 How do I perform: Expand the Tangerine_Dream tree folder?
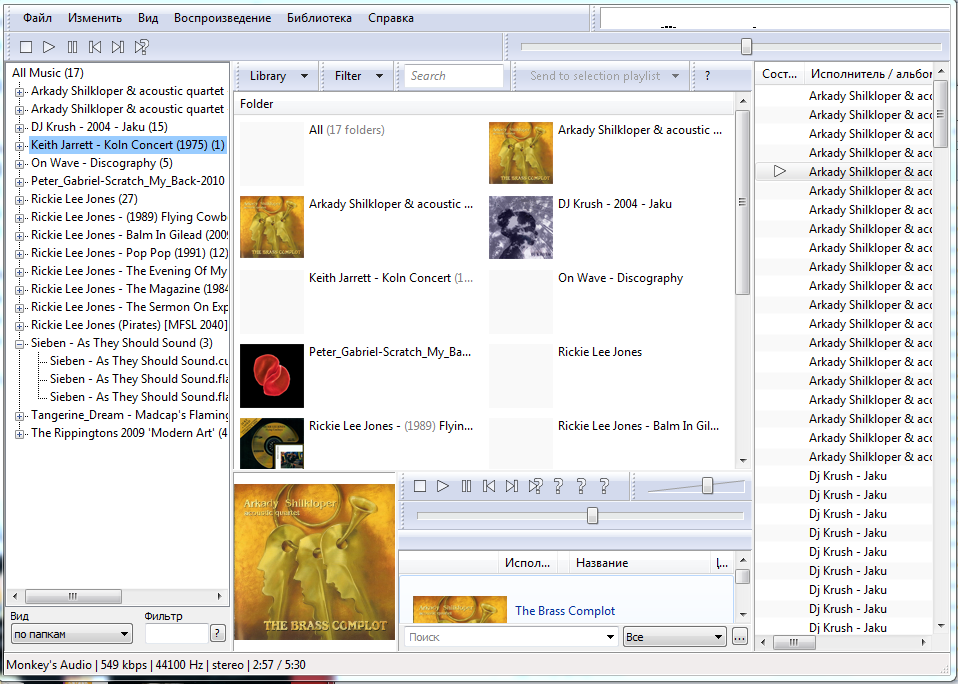pyautogui.click(x=20, y=415)
